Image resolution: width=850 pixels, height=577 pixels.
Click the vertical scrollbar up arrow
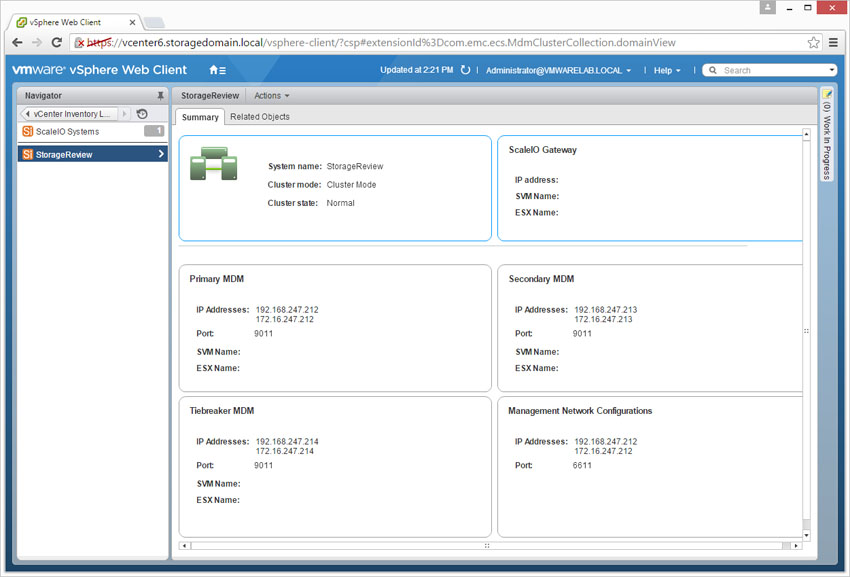[806, 134]
